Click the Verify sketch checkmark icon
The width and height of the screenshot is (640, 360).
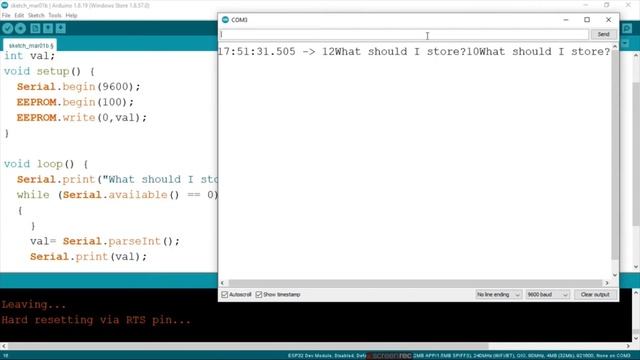[8, 28]
